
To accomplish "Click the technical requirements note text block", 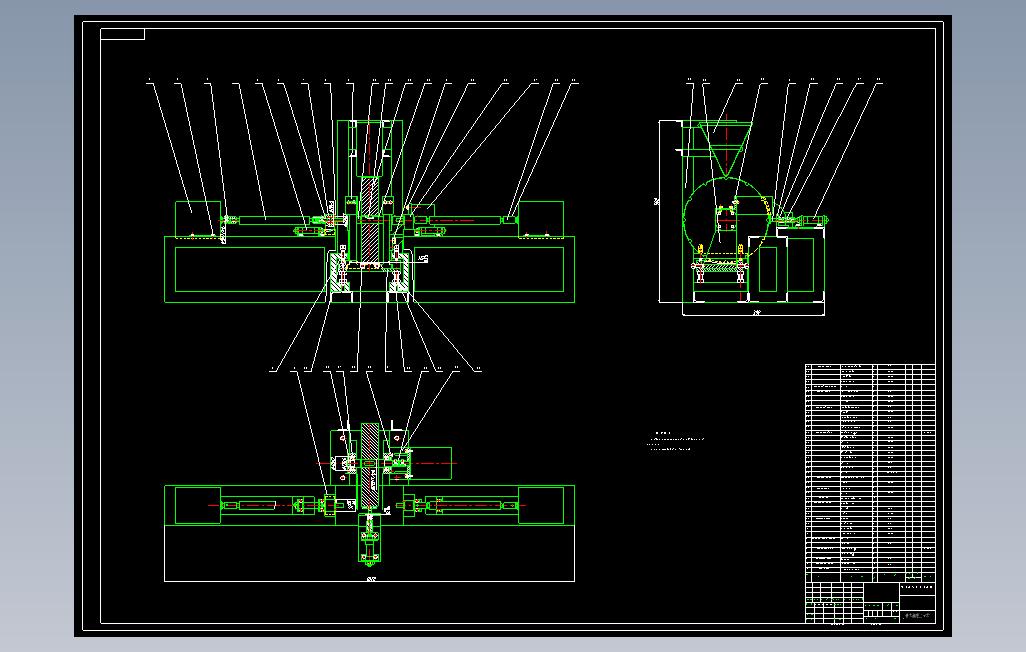I will 675,442.
